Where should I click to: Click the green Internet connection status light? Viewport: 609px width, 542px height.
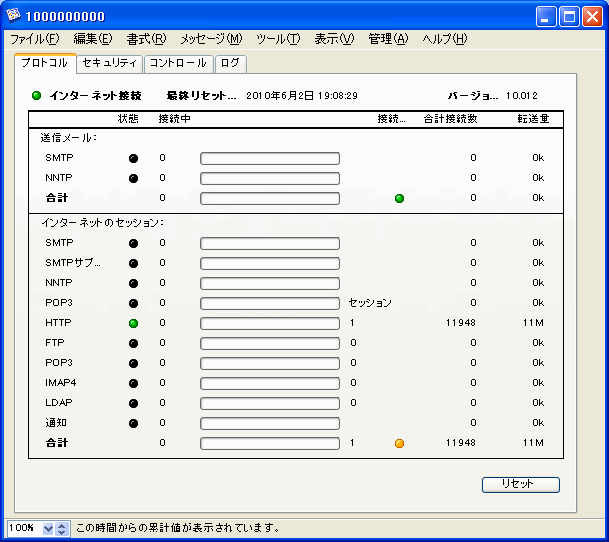point(37,96)
